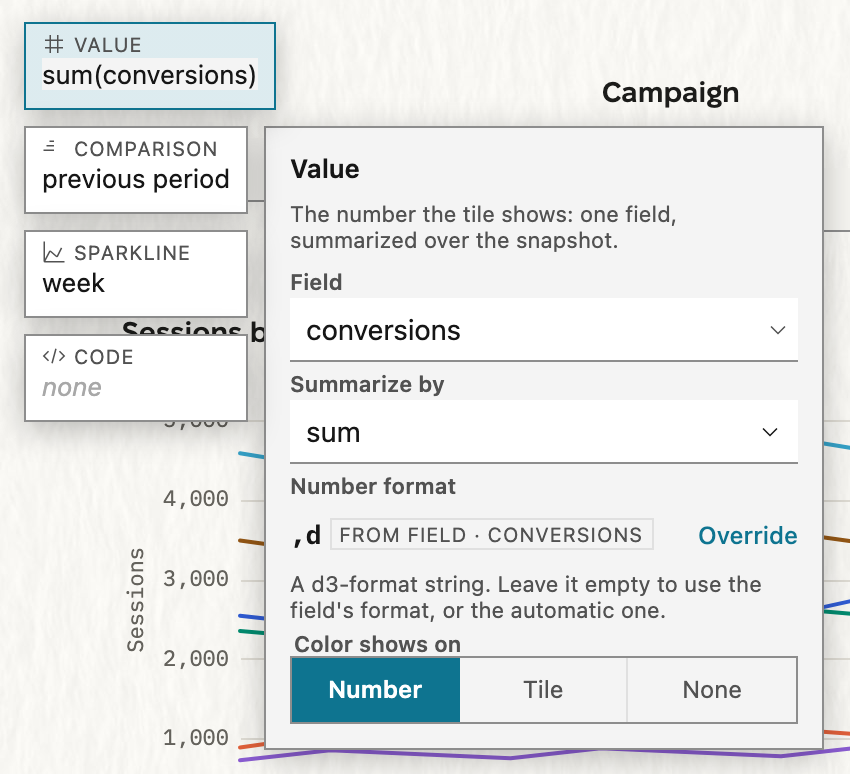Image resolution: width=850 pixels, height=774 pixels.
Task: Click the Override number format link
Action: [748, 536]
